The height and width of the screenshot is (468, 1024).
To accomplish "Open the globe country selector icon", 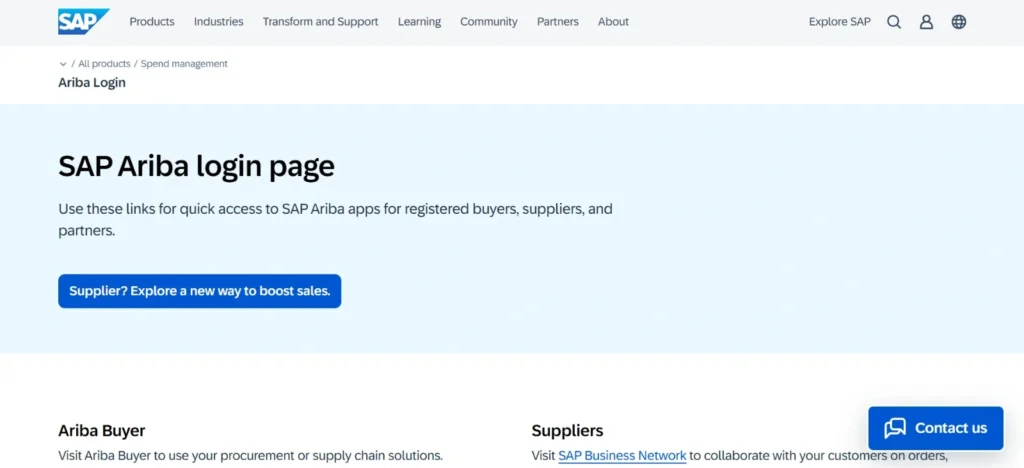I will 959,22.
